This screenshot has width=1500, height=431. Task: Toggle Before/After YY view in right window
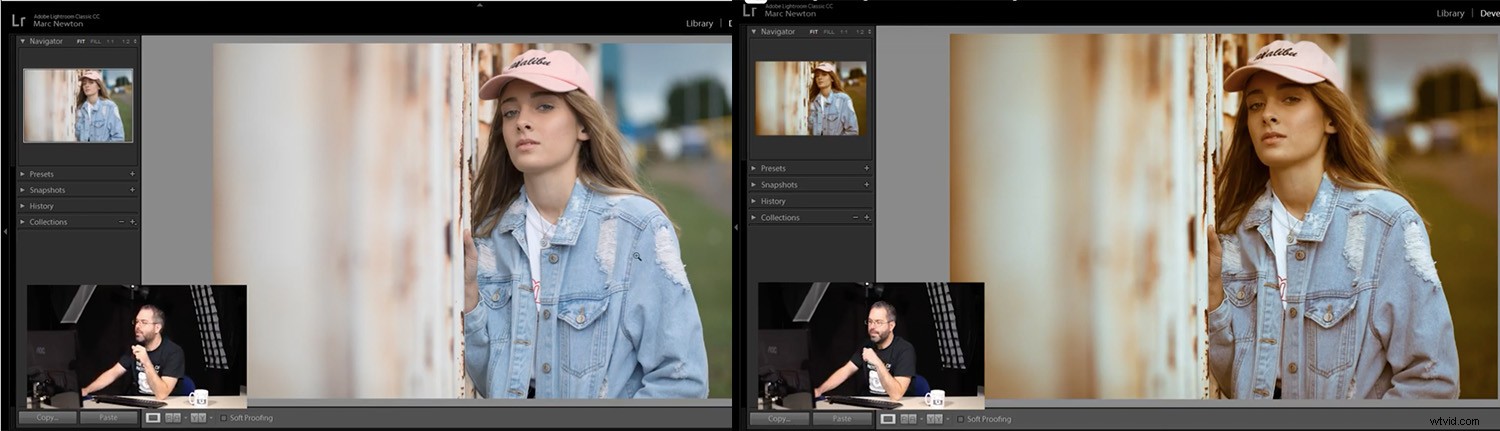click(x=934, y=419)
